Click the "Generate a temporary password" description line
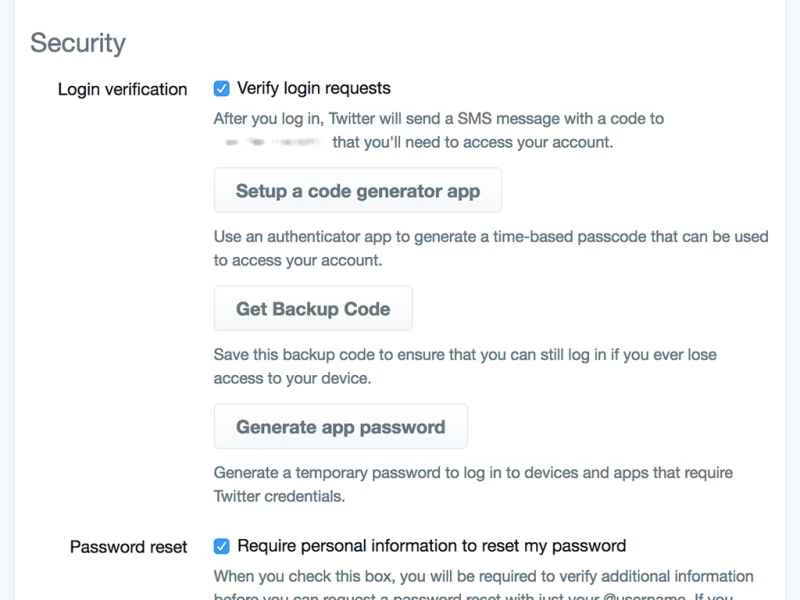Screen dimensions: 800x600 click(x=474, y=473)
